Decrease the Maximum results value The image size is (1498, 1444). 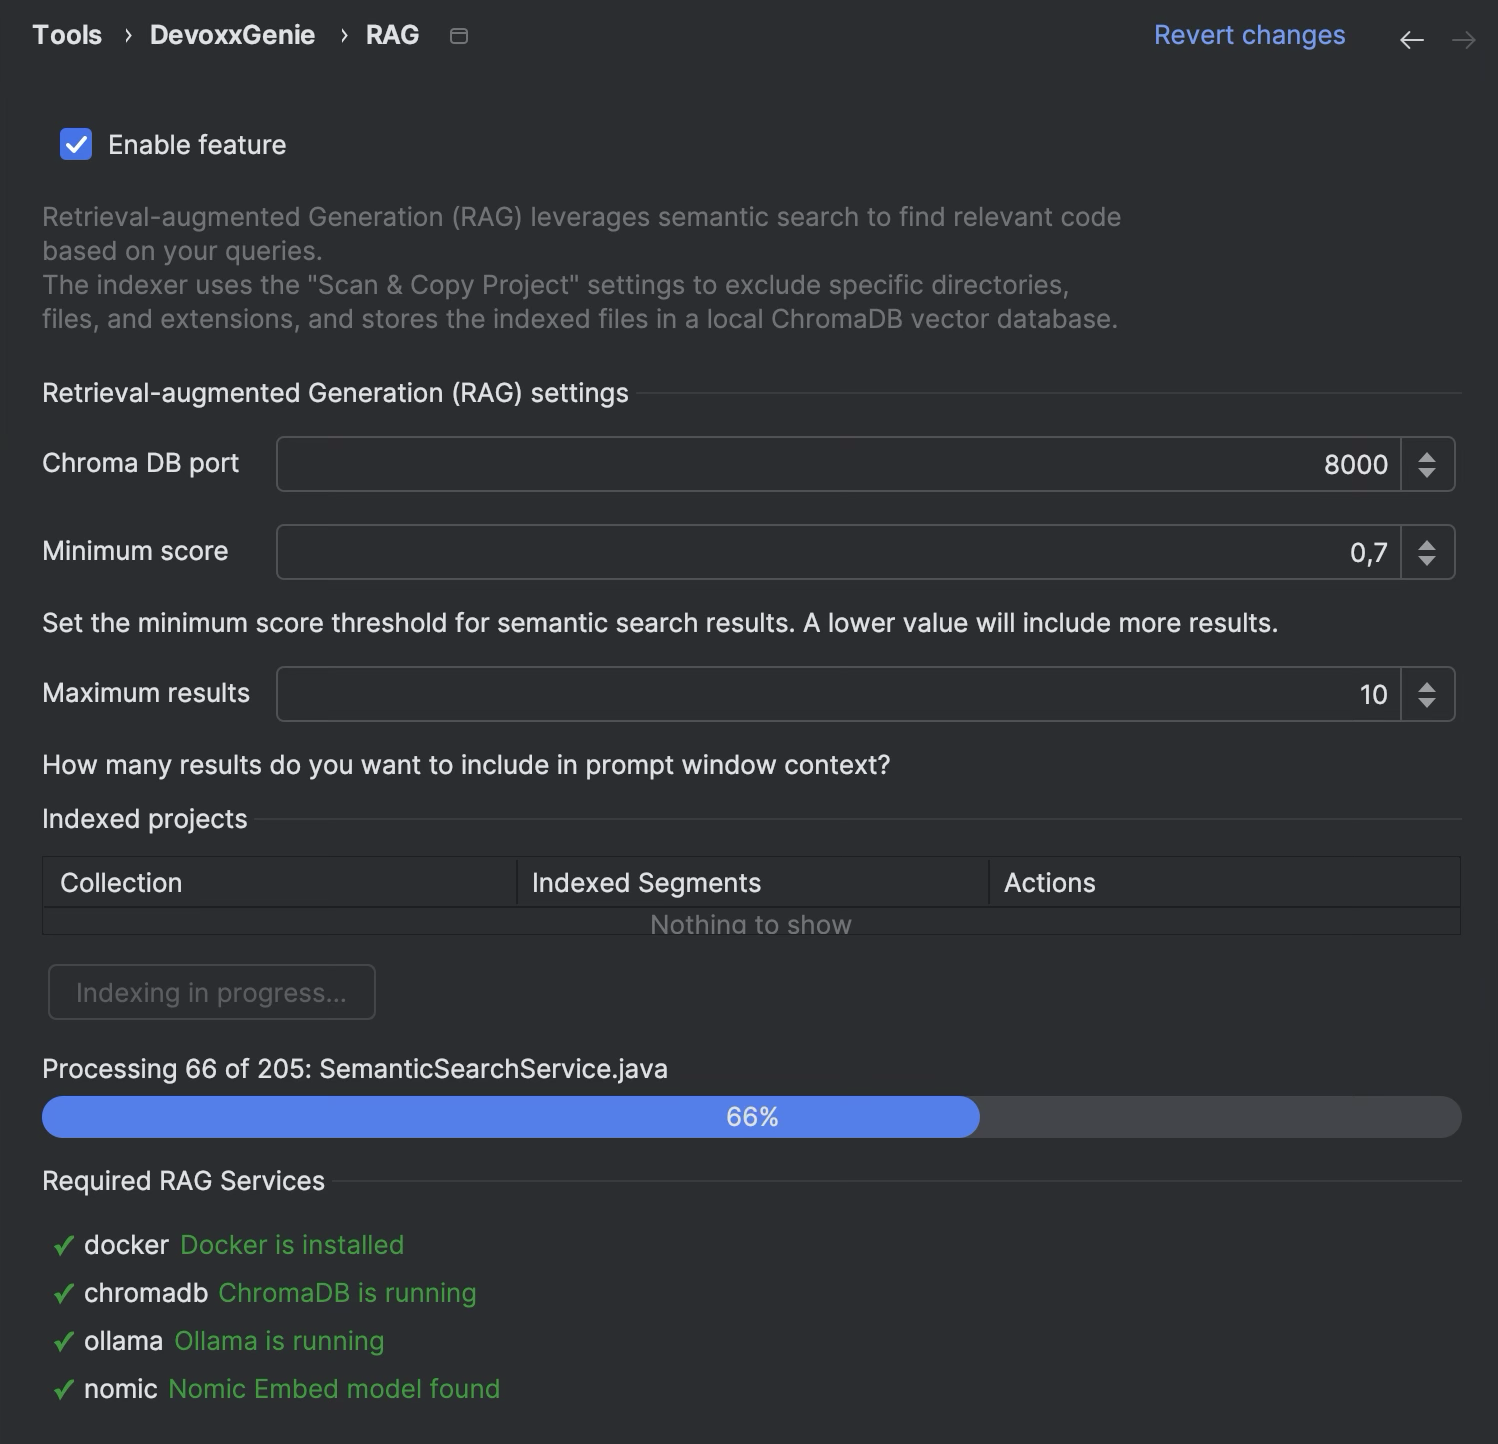1427,703
